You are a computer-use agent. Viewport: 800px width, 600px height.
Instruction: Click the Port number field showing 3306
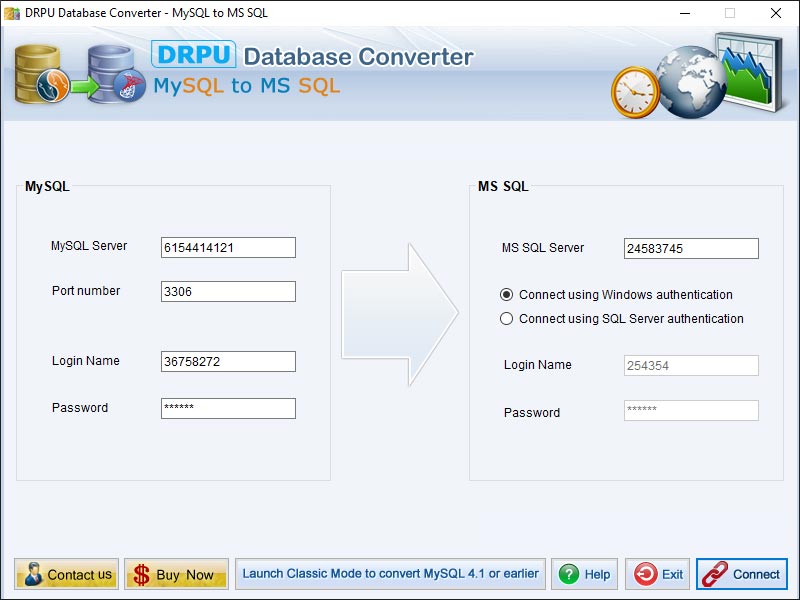coord(227,291)
